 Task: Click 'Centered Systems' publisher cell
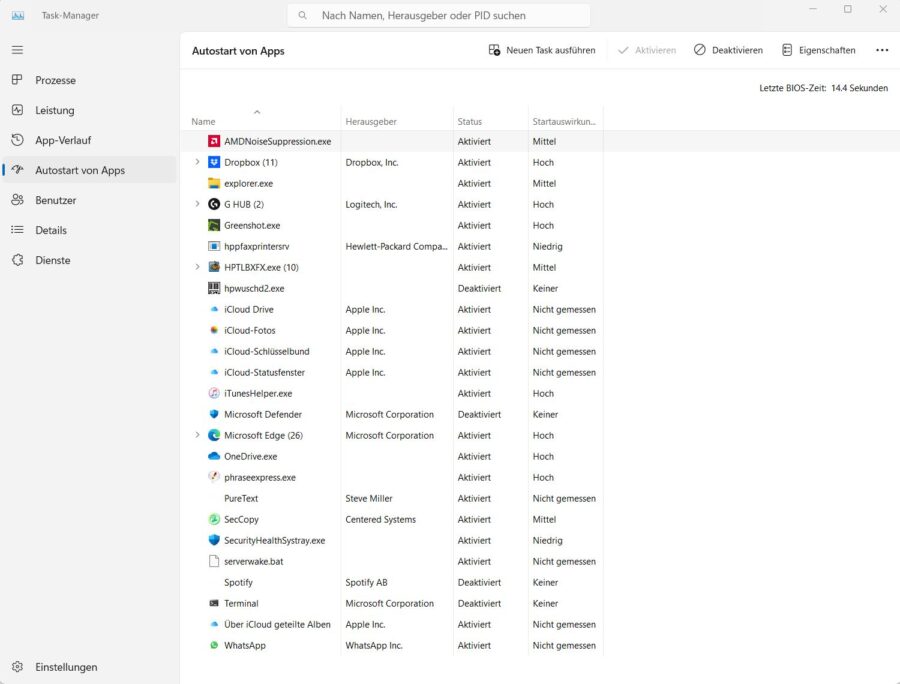tap(381, 519)
